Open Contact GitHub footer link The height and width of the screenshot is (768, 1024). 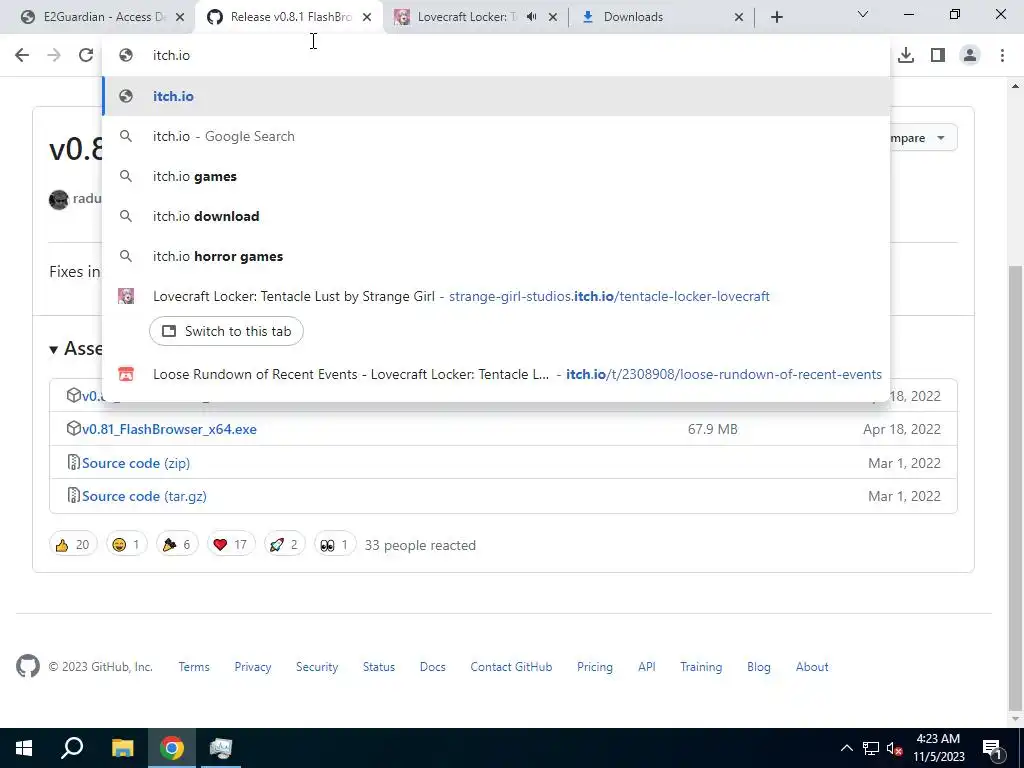[x=511, y=667]
